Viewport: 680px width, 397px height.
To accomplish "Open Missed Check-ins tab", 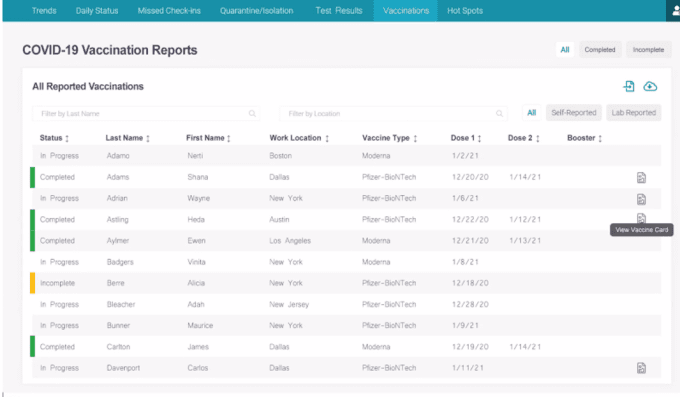I will [169, 10].
